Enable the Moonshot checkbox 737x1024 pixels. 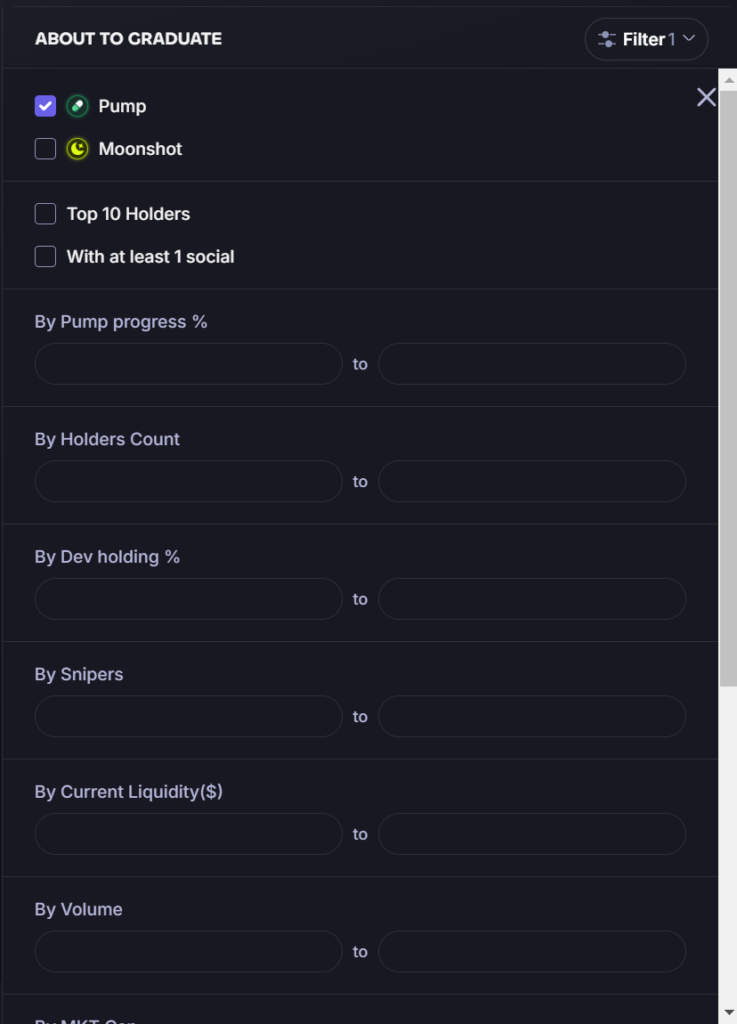[45, 149]
